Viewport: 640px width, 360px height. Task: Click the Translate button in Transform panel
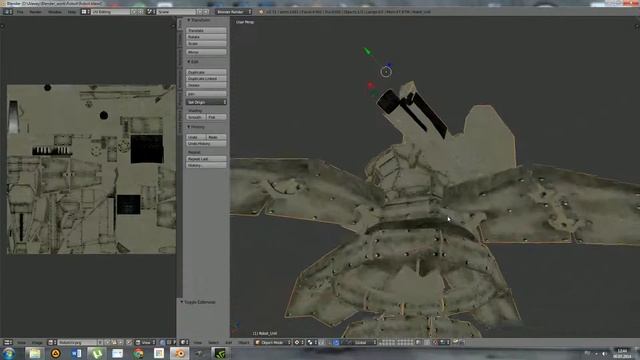pos(206,30)
